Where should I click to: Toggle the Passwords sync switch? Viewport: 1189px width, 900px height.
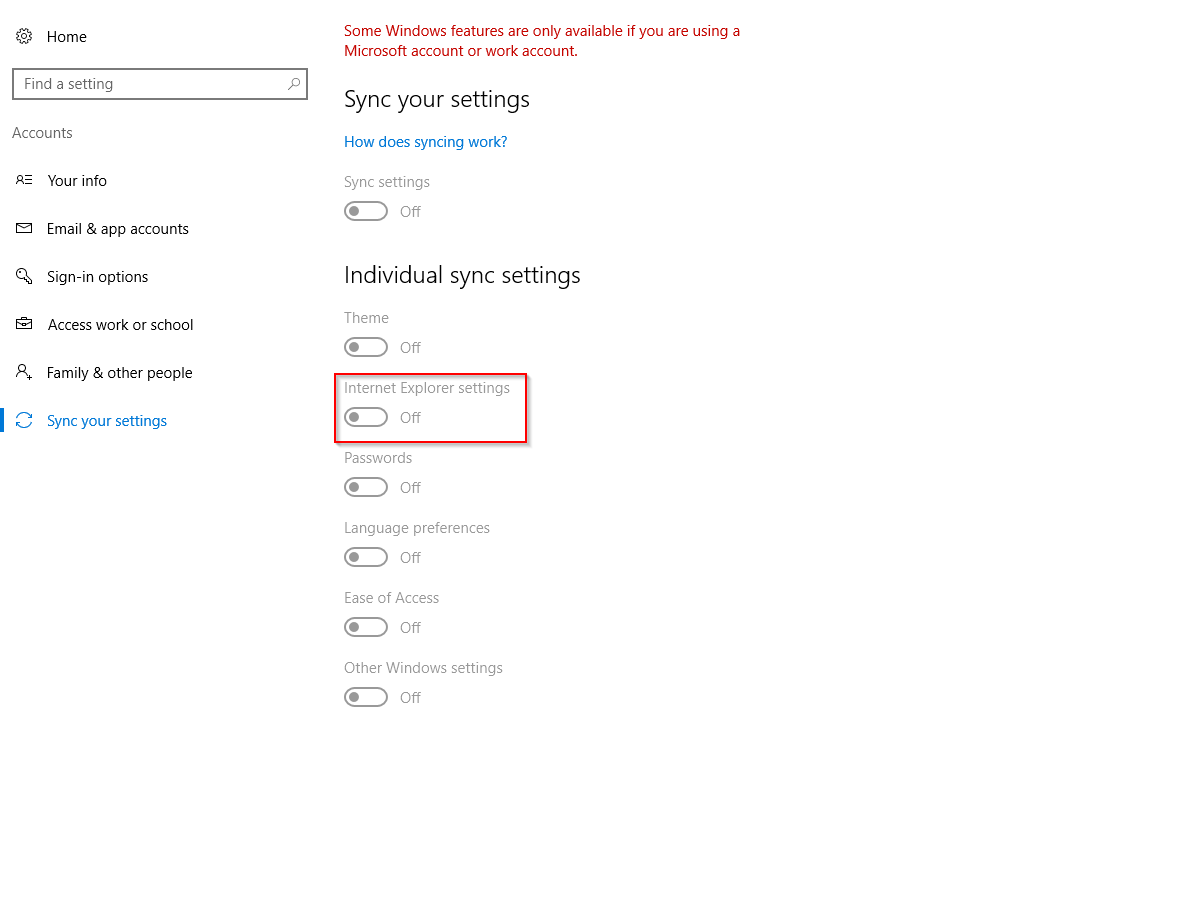365,488
